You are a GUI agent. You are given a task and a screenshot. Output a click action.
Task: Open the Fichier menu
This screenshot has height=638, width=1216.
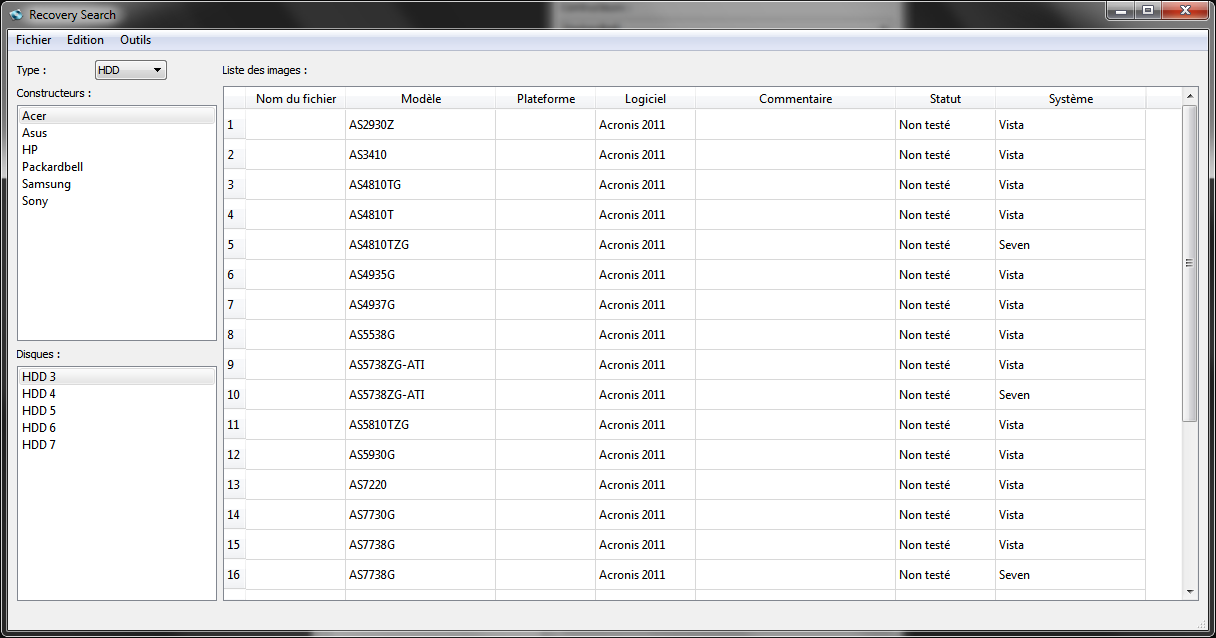(33, 40)
